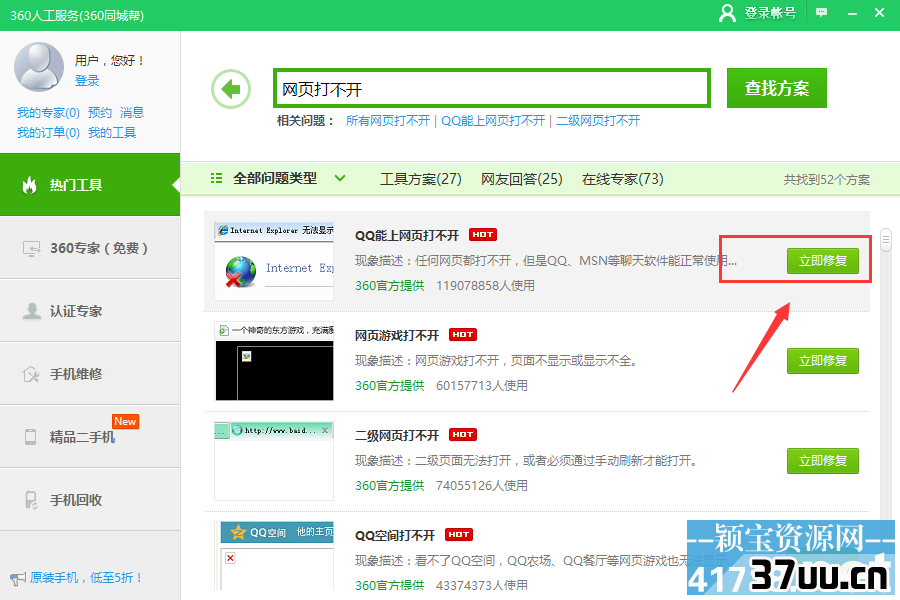Open 我的工具 link
The image size is (900, 600).
pyautogui.click(x=112, y=133)
